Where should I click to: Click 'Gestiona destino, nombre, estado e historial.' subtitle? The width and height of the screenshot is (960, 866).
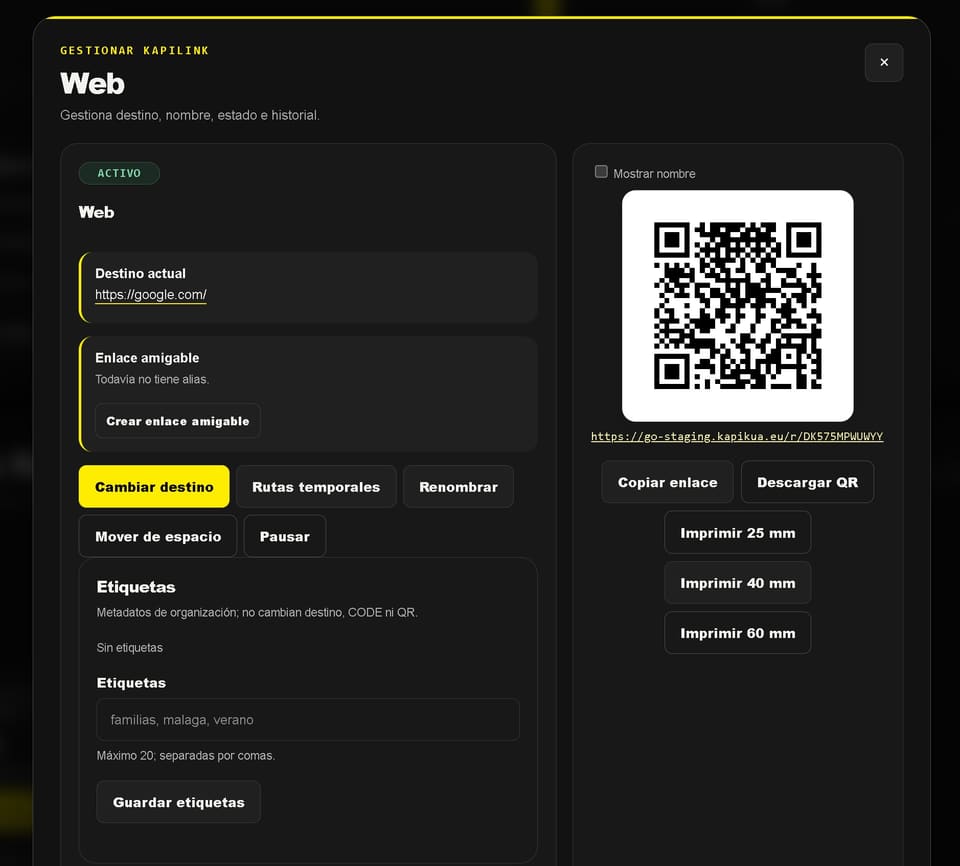(190, 115)
